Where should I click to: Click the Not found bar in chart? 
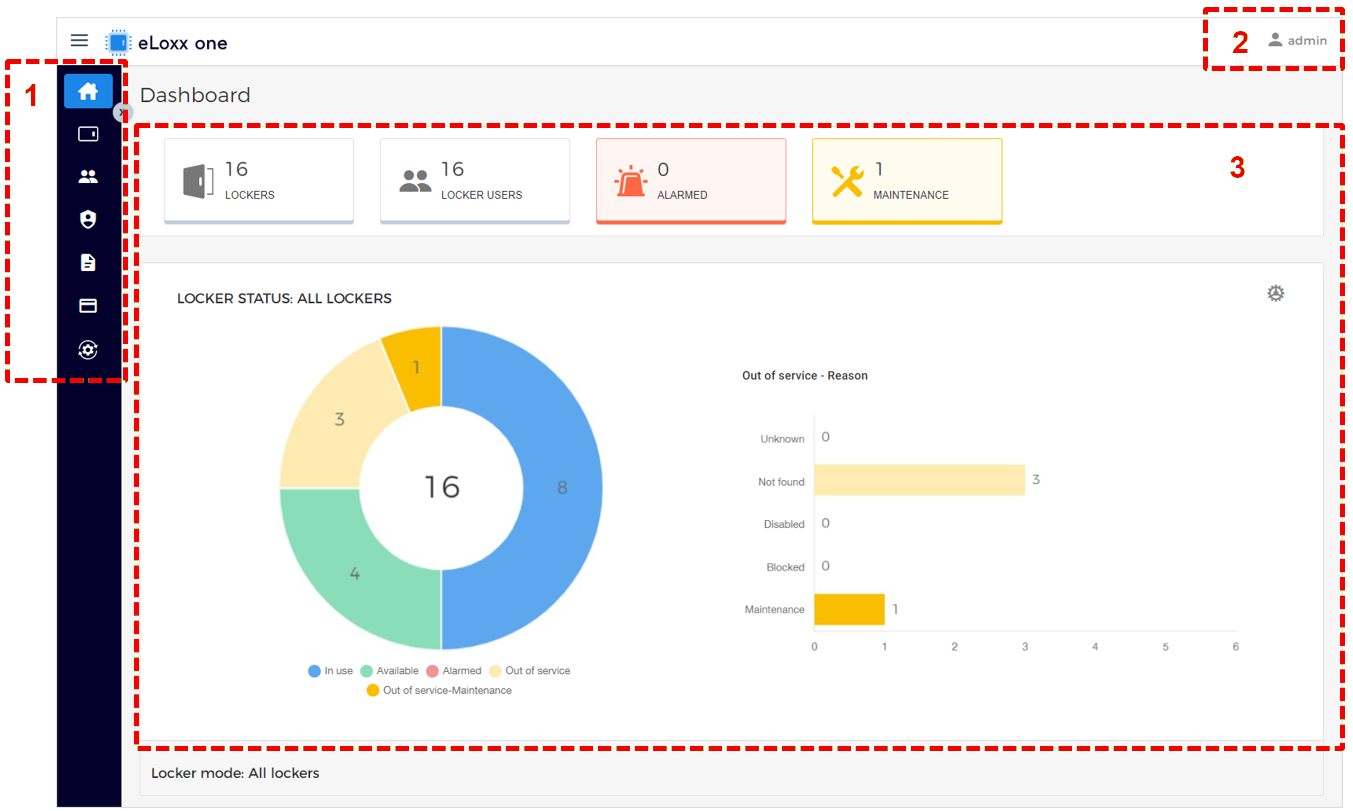[x=919, y=480]
